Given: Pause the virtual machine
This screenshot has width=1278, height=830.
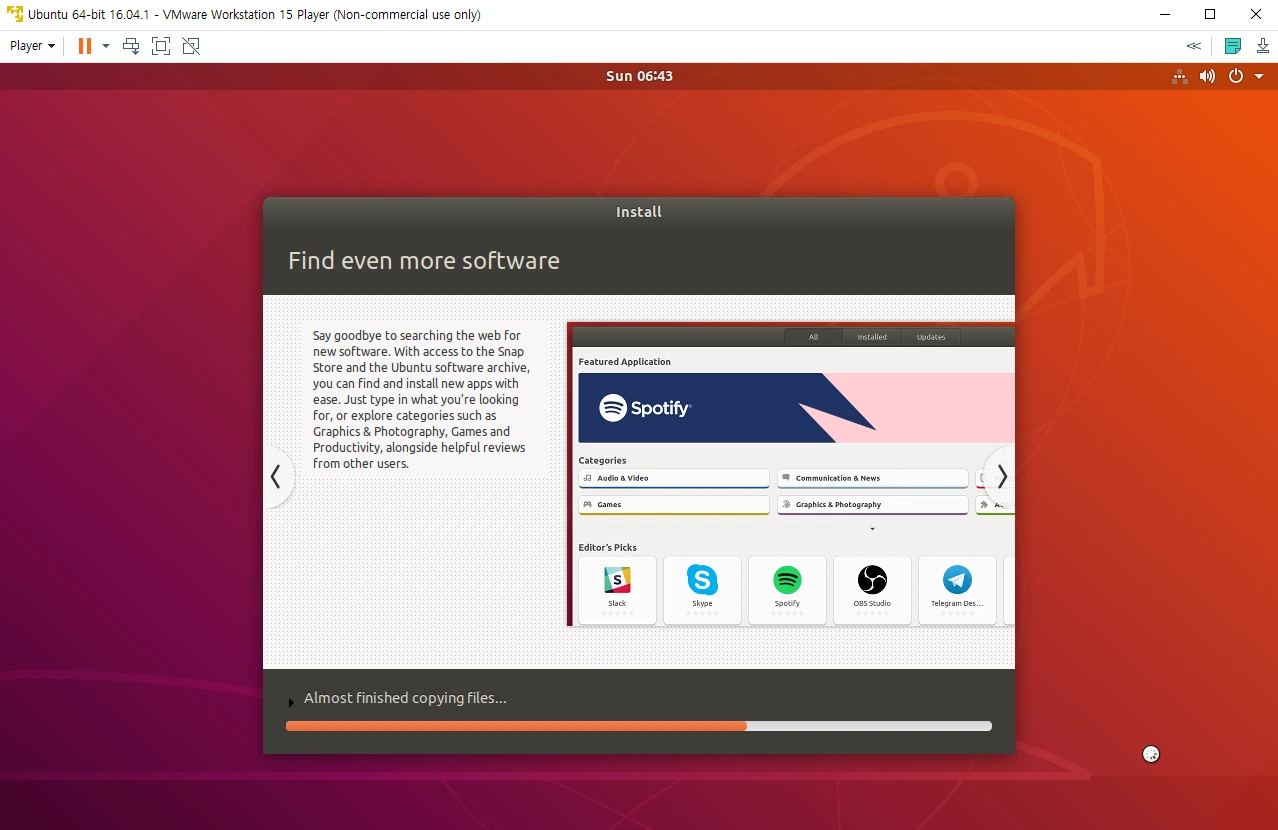Looking at the screenshot, I should (85, 46).
